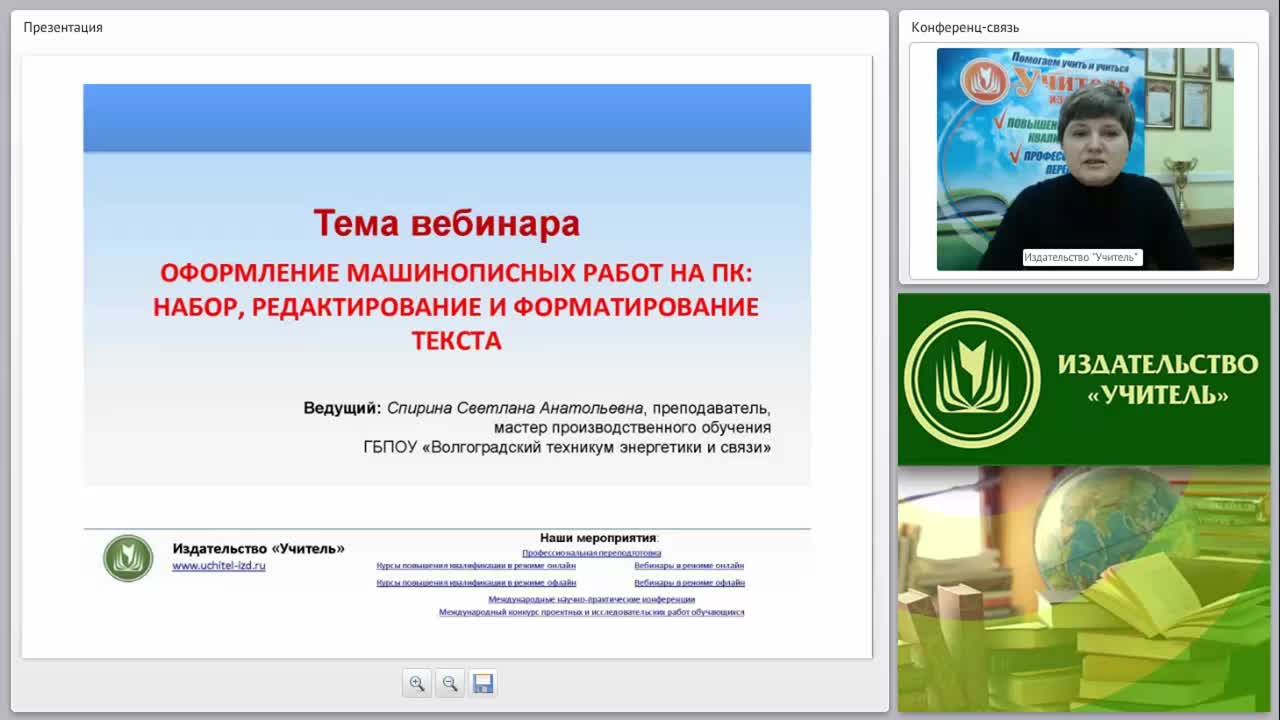Open the Вебинары в режиме офлайн link

[x=689, y=583]
